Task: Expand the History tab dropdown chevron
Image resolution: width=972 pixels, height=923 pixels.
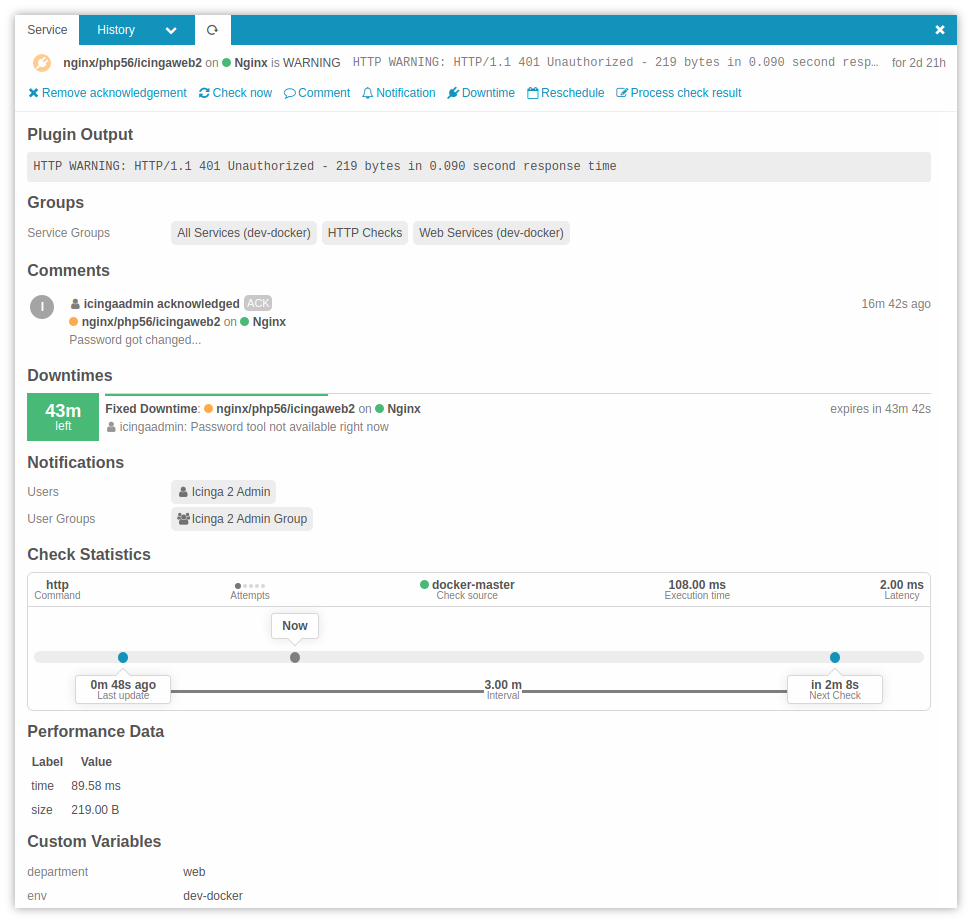Action: [172, 30]
